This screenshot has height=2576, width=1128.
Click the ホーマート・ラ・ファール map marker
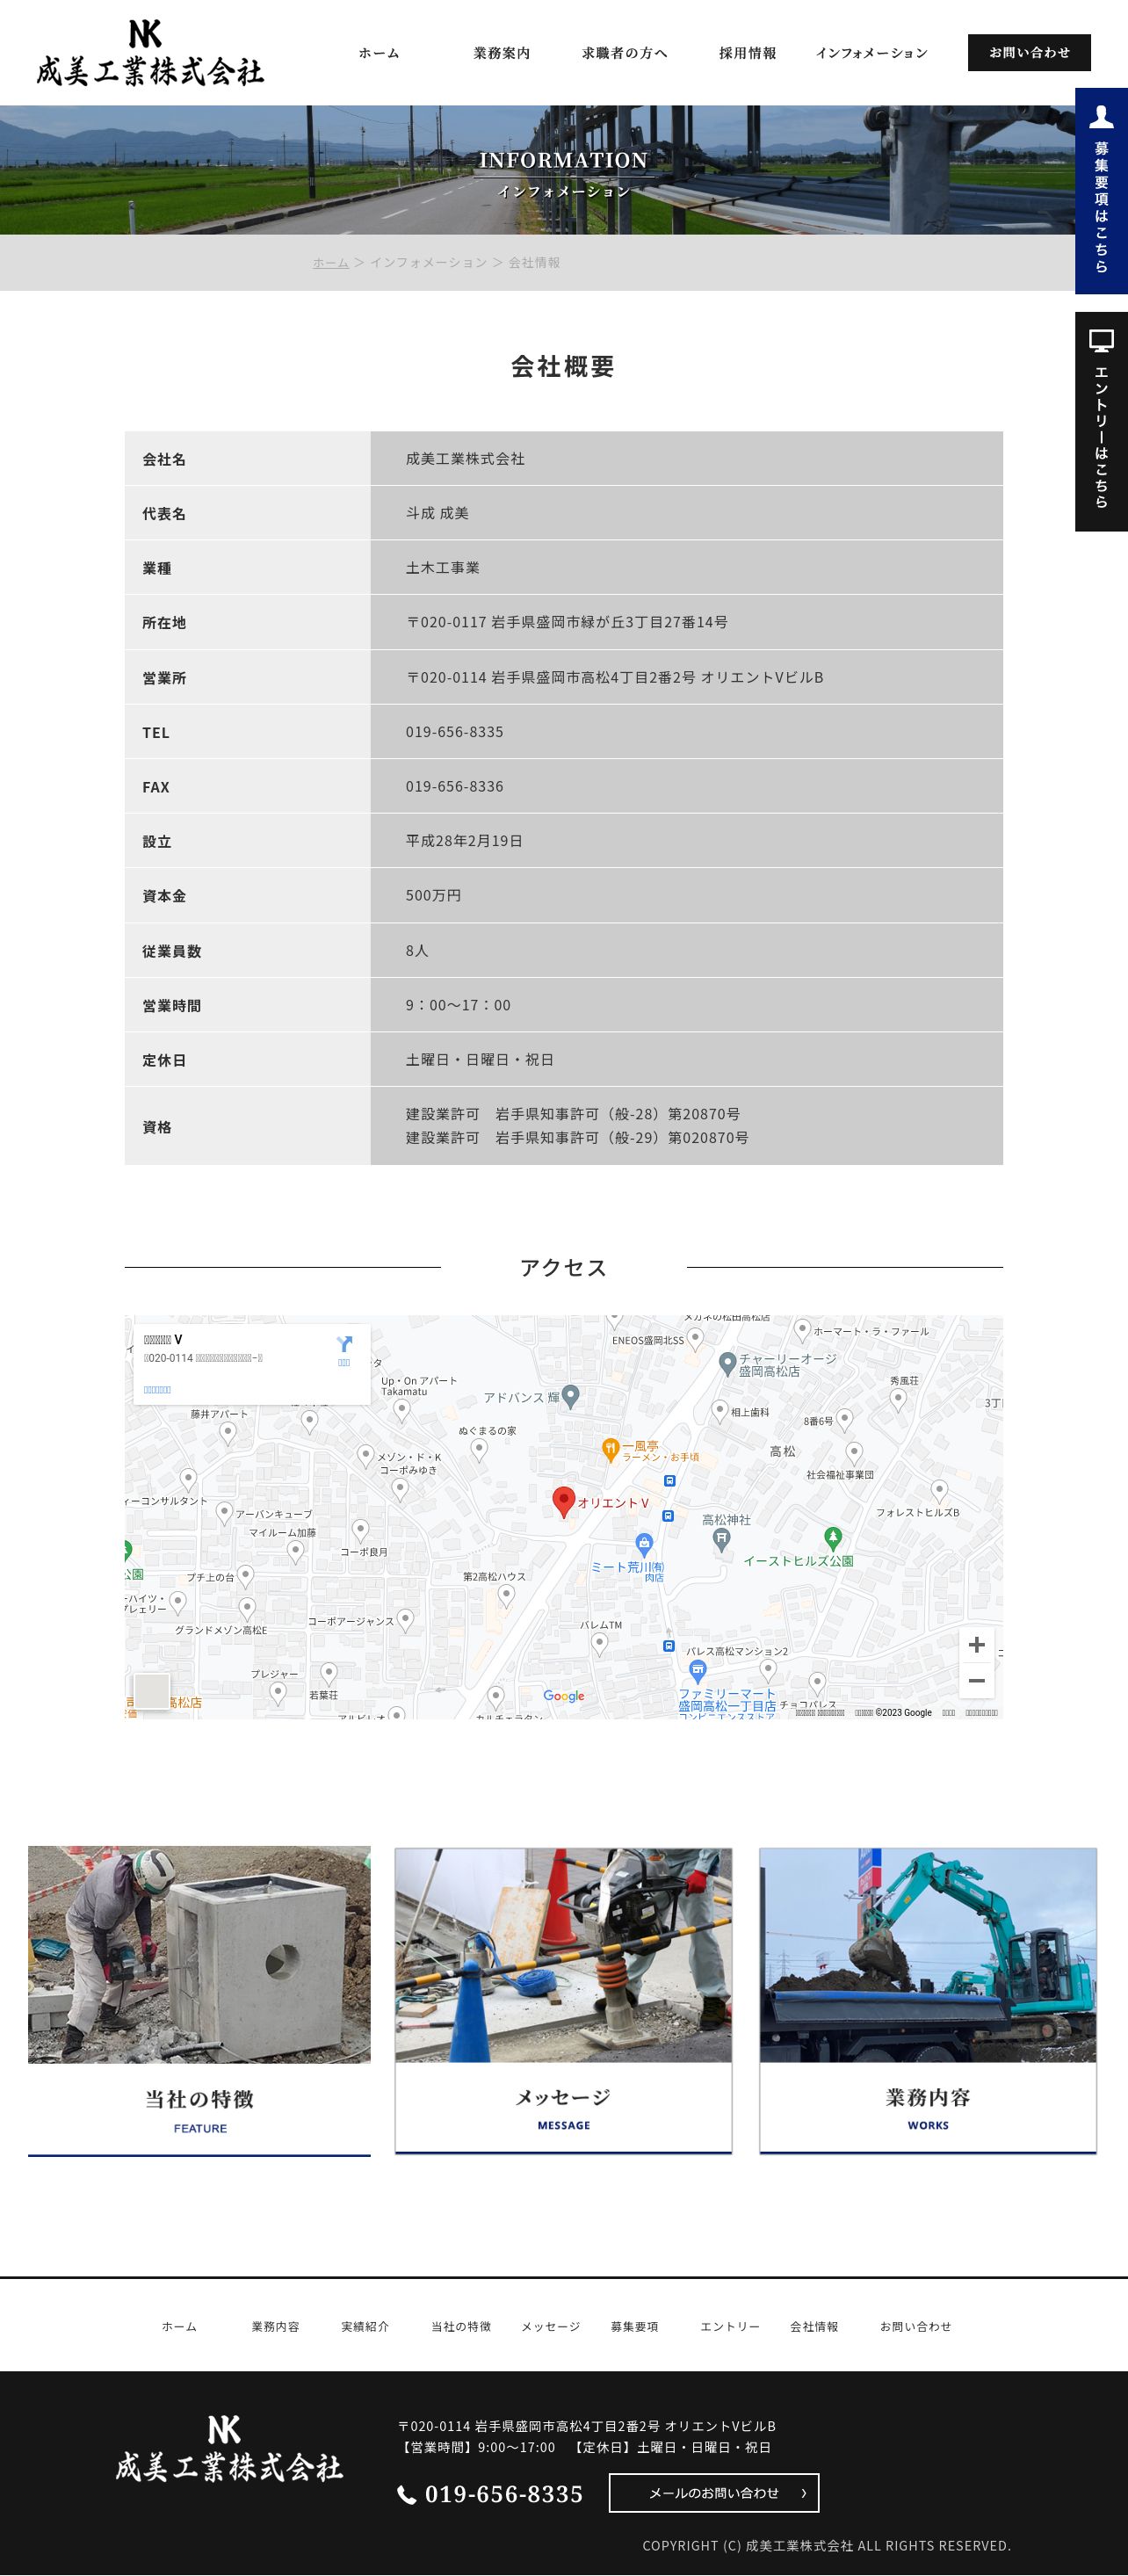pyautogui.click(x=802, y=1329)
